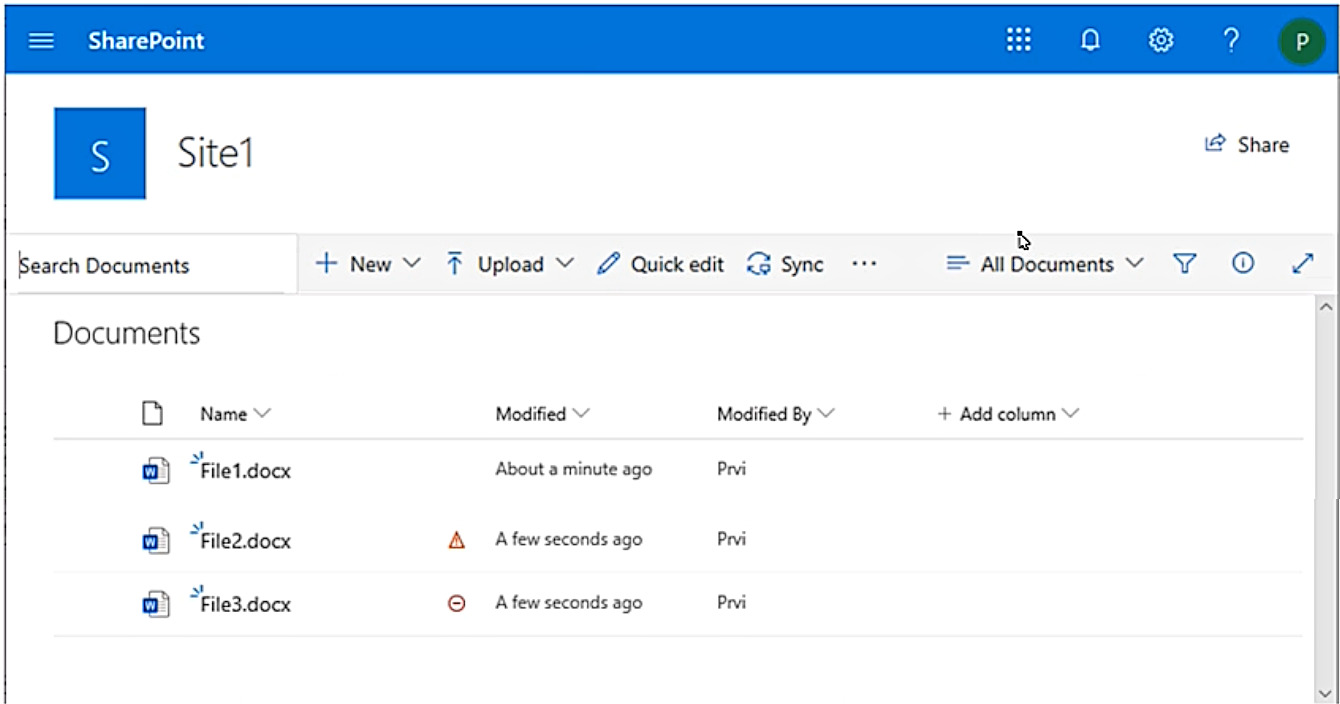Click the warning triangle icon beside File2.docx

[457, 540]
